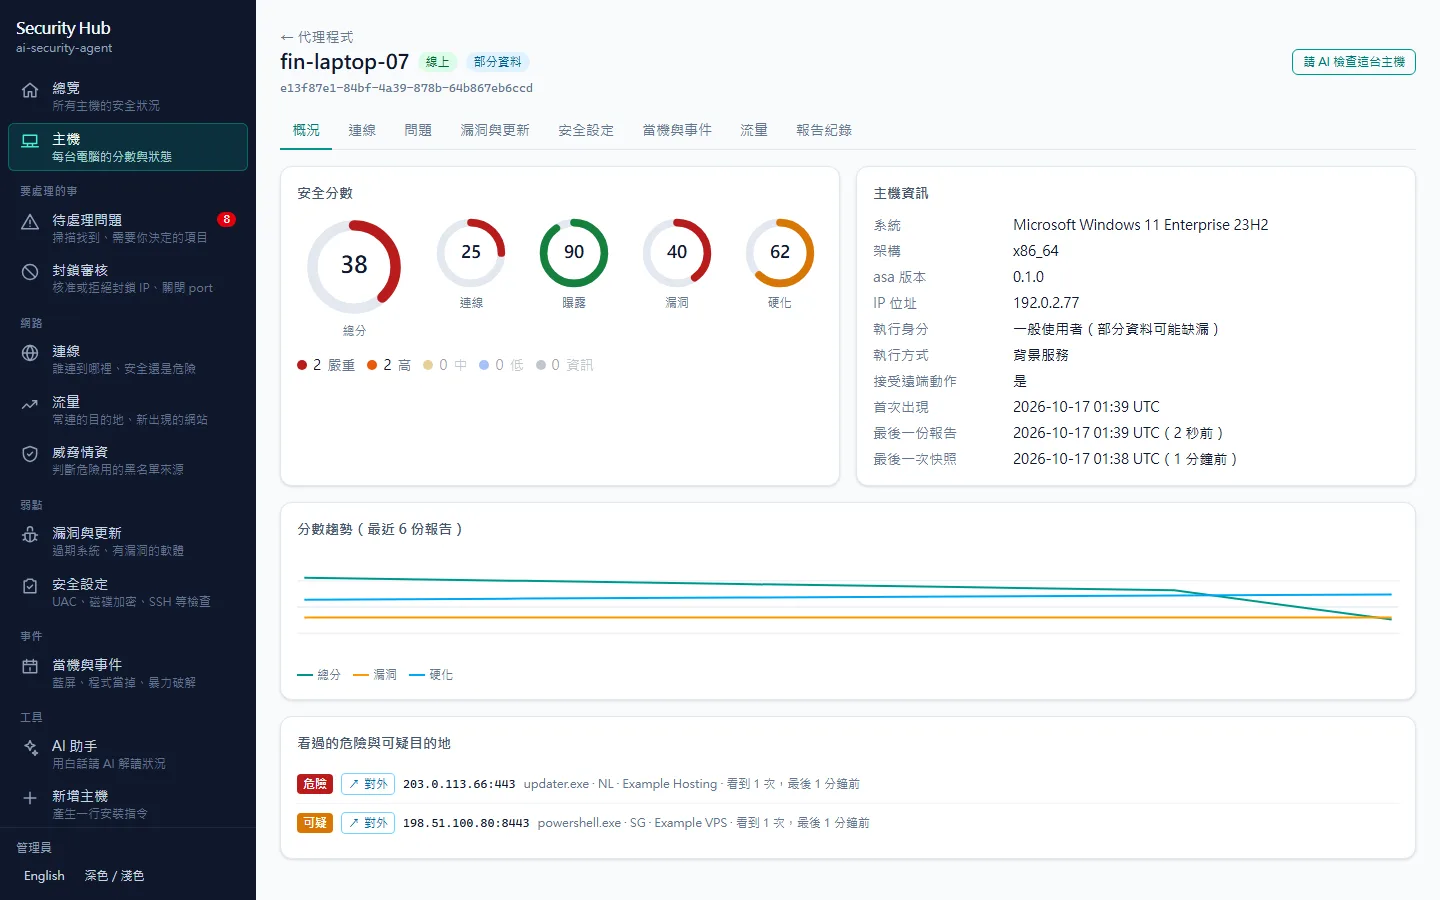Click the 漏洞 score gauge showing 40
Image resolution: width=1440 pixels, height=900 pixels.
coord(677,253)
